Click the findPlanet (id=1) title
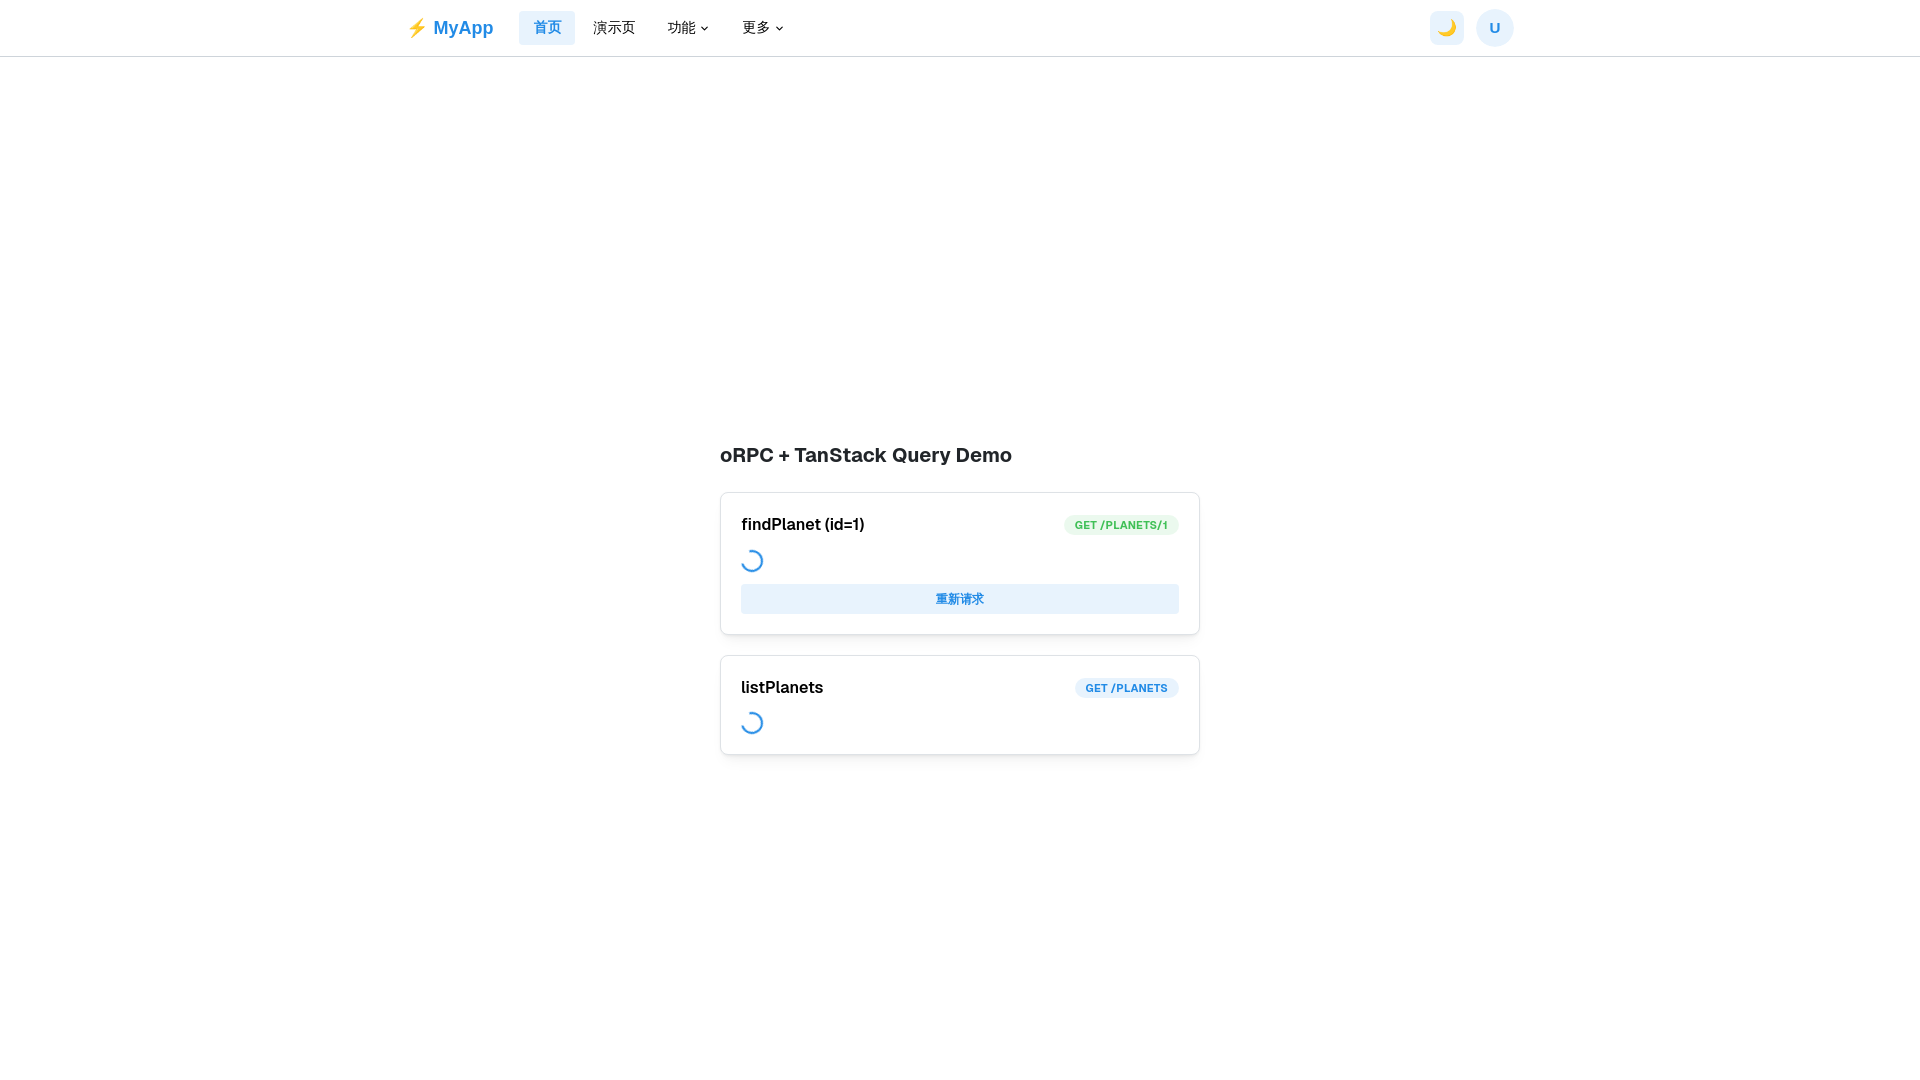The height and width of the screenshot is (1080, 1920). click(x=803, y=524)
